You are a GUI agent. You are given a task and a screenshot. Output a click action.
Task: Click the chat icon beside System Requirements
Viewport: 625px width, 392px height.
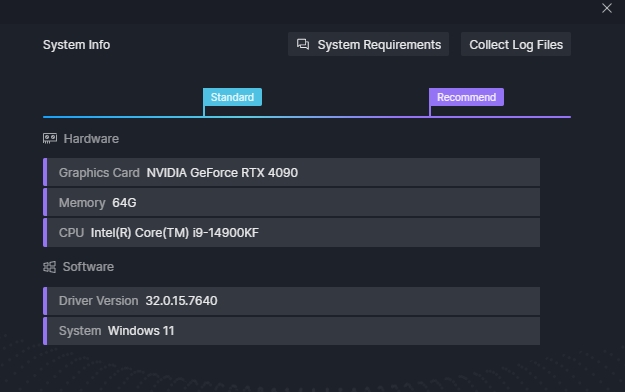[x=303, y=44]
